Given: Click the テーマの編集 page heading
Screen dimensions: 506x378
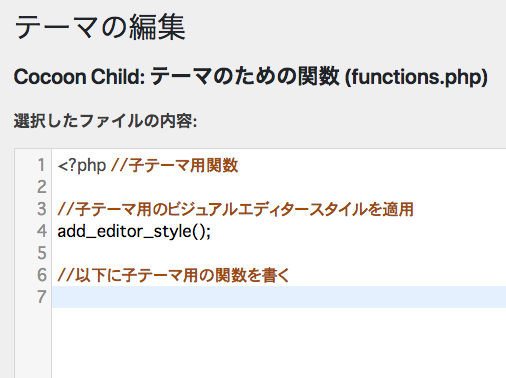Looking at the screenshot, I should pos(100,27).
